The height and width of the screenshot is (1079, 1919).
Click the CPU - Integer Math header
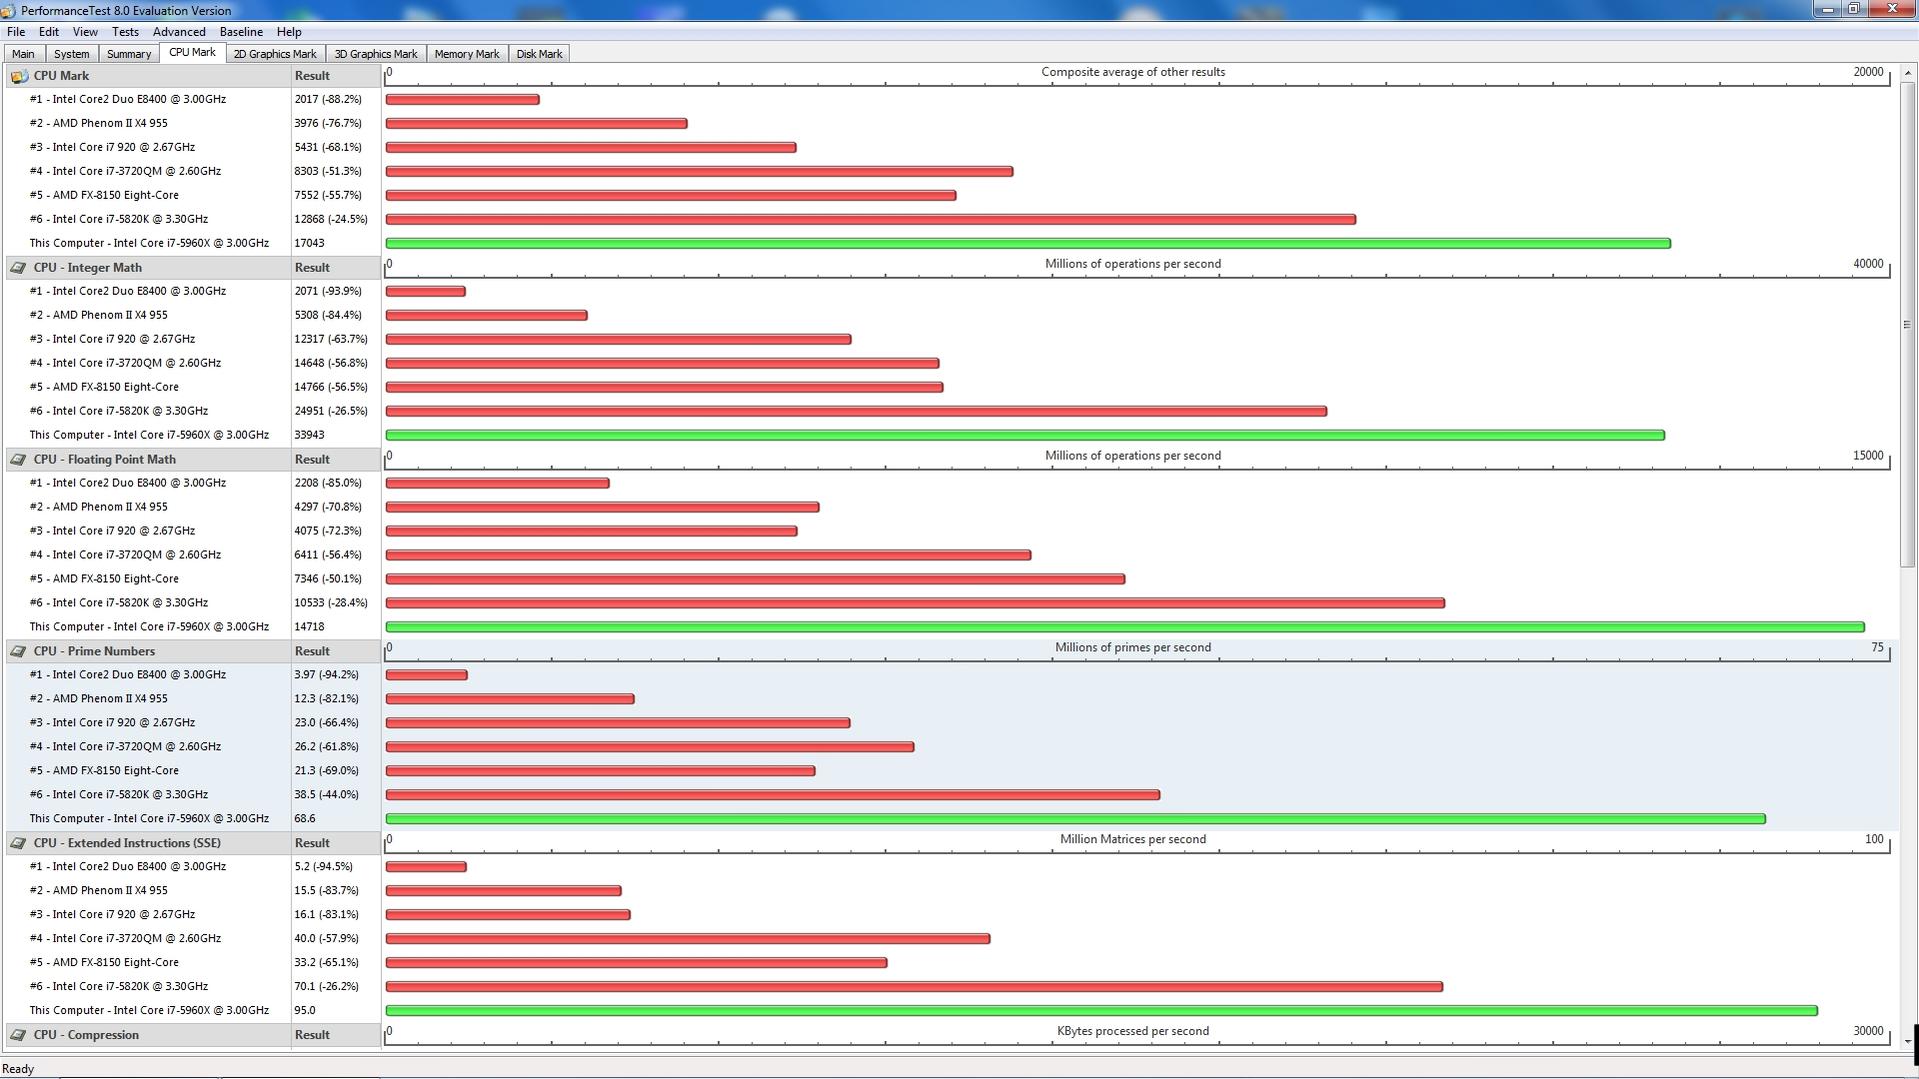[147, 268]
